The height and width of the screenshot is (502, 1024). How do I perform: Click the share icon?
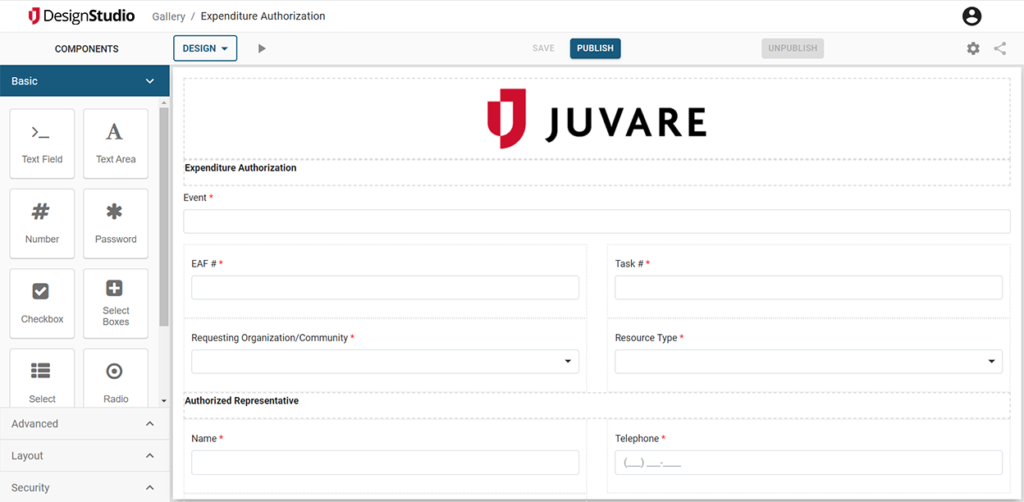1000,48
